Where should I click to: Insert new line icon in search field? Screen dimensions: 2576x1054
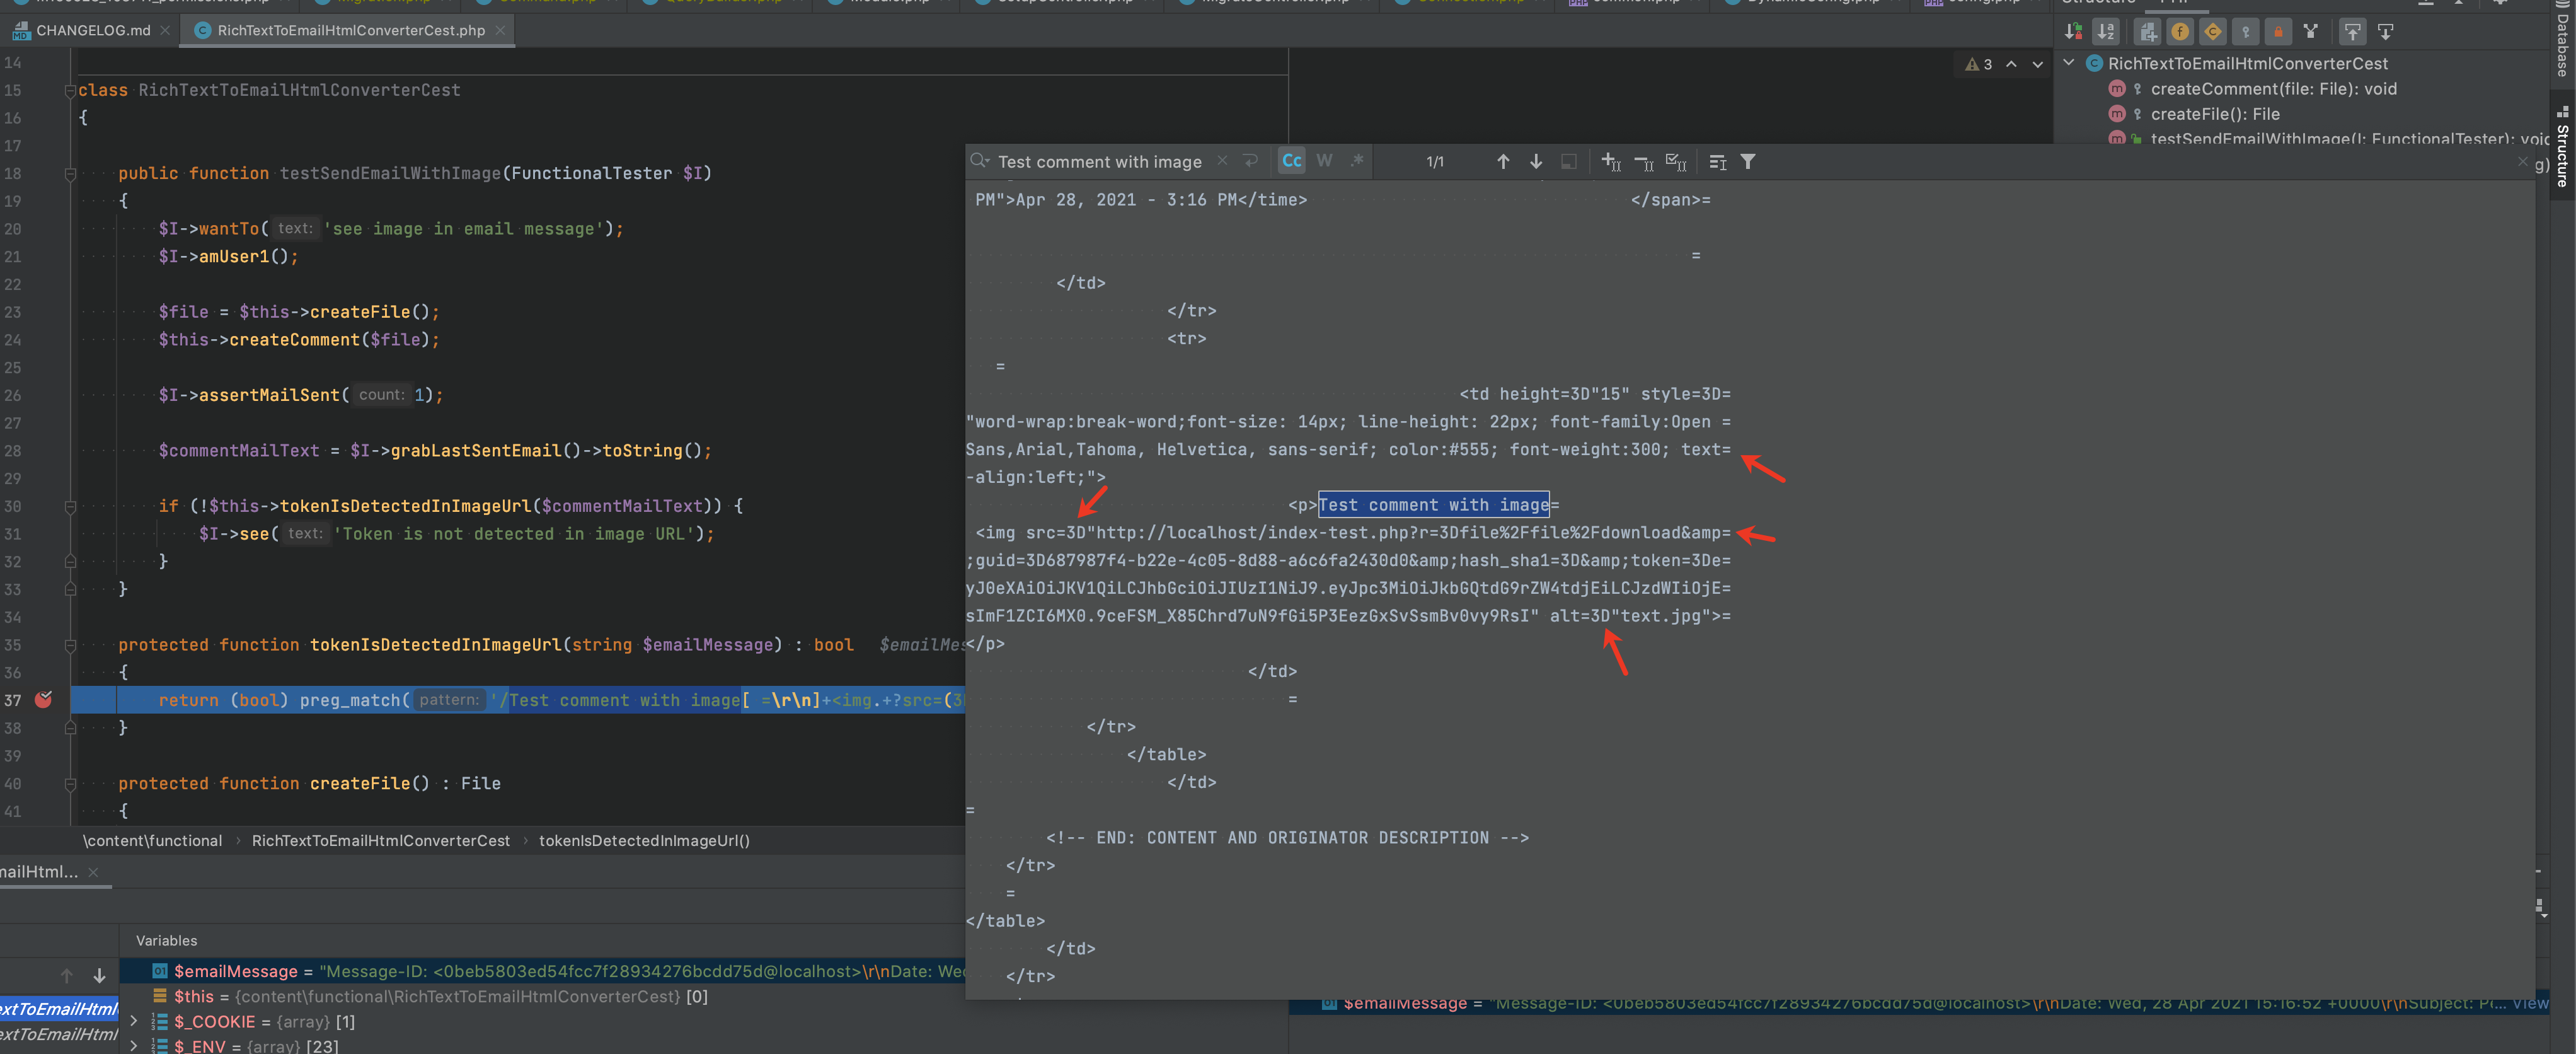click(x=1250, y=161)
